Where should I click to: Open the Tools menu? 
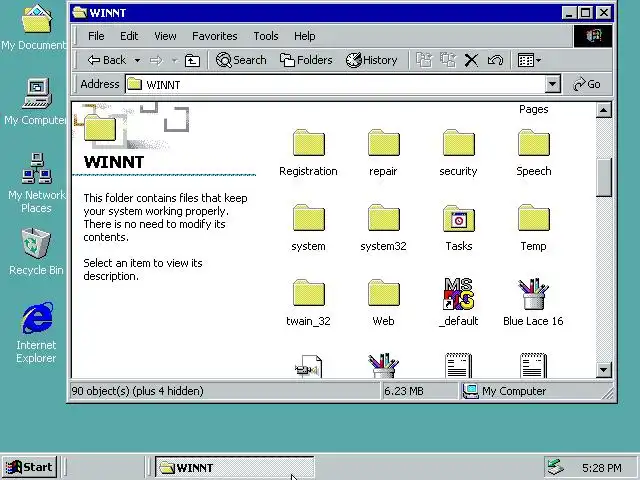[266, 36]
